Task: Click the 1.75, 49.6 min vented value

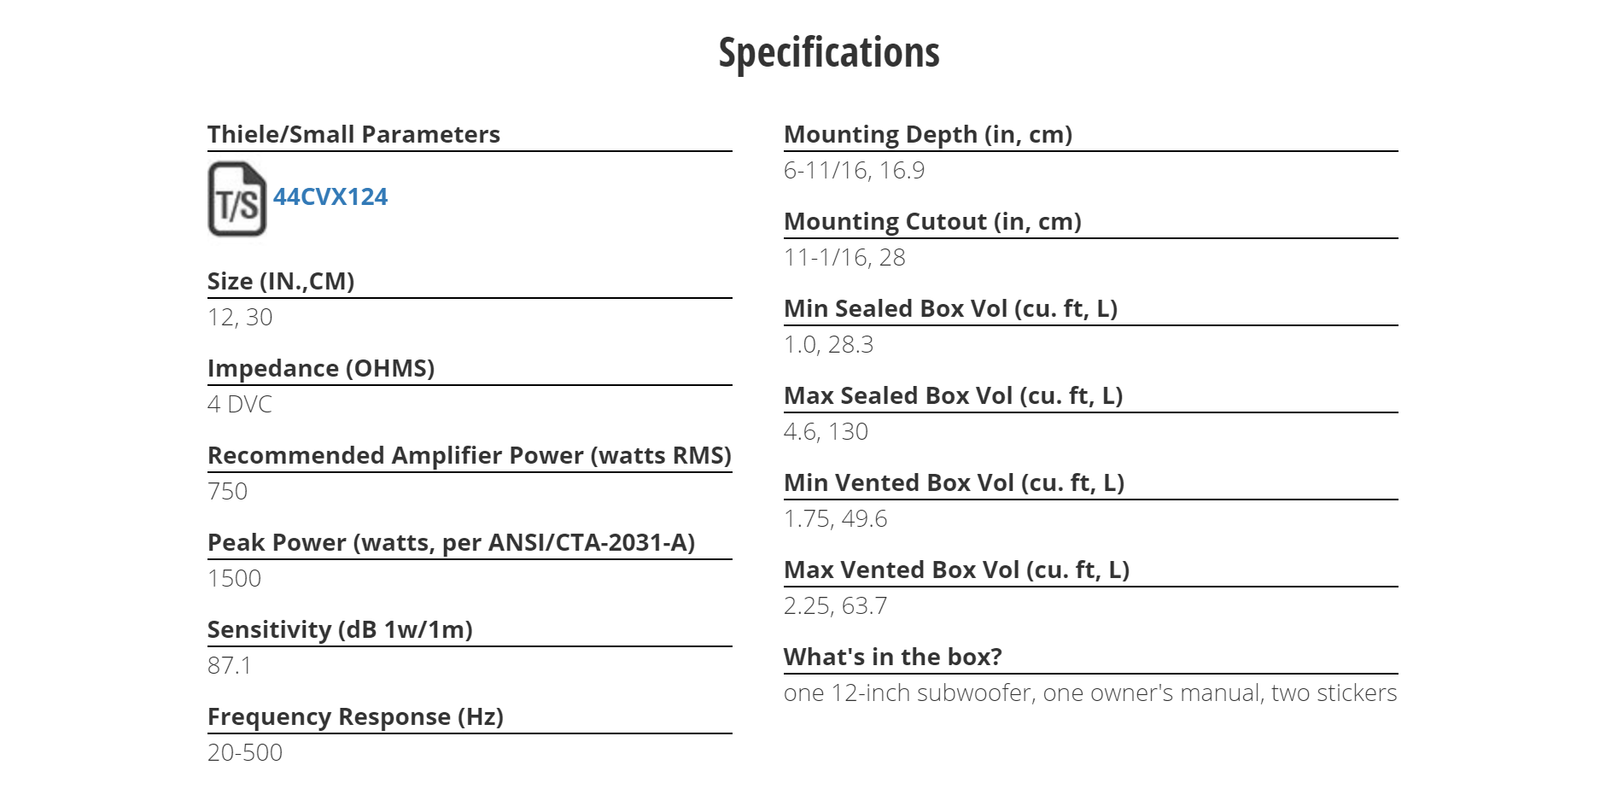Action: pyautogui.click(x=835, y=518)
